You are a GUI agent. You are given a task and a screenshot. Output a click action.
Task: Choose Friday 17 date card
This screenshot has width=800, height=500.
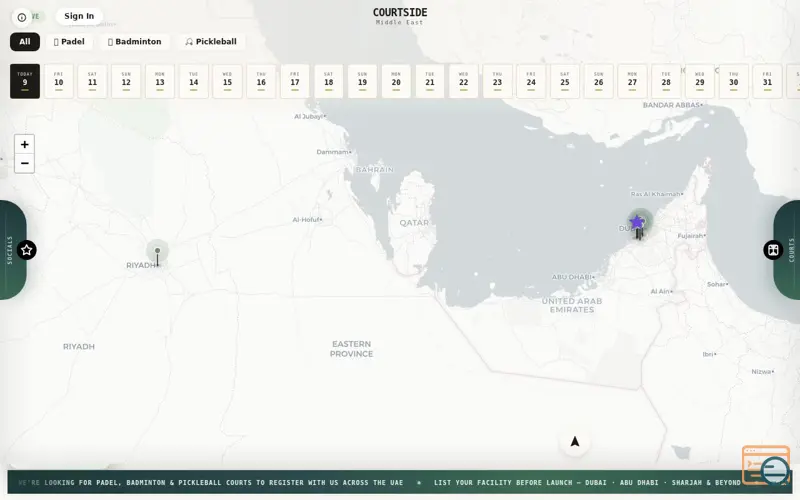[x=295, y=81]
